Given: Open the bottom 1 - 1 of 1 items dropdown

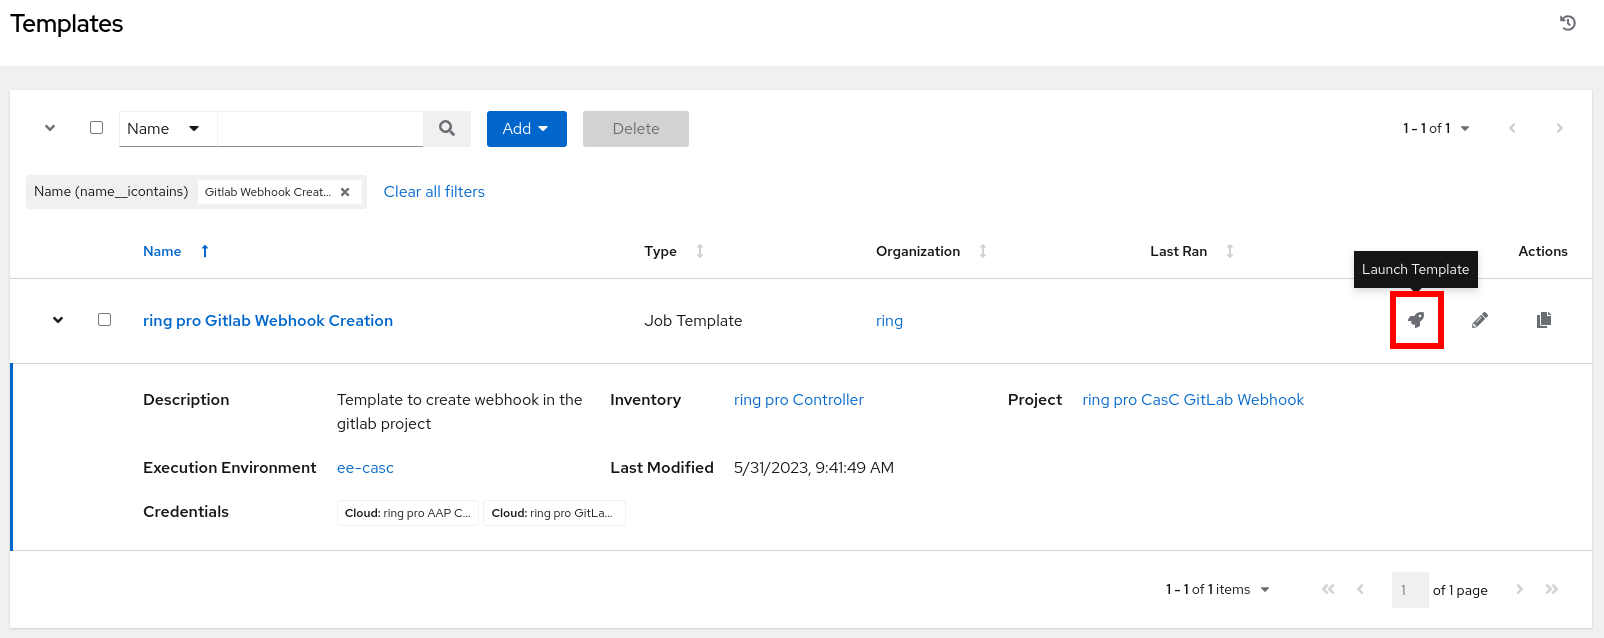Looking at the screenshot, I should pyautogui.click(x=1217, y=589).
